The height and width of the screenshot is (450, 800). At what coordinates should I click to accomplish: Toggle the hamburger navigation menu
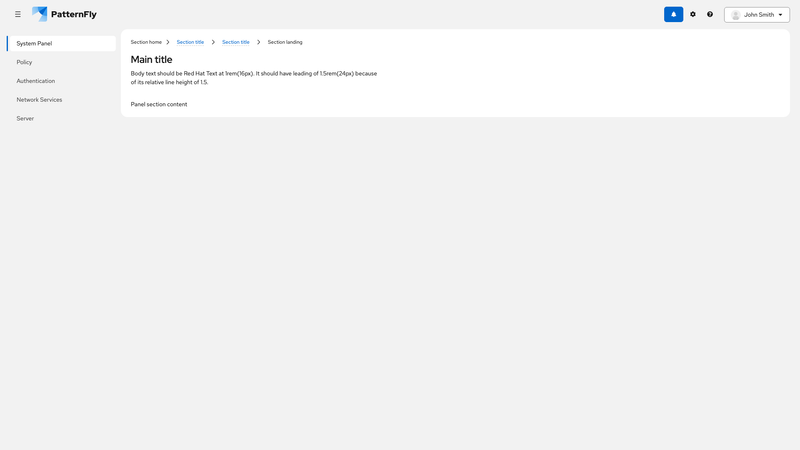(18, 14)
